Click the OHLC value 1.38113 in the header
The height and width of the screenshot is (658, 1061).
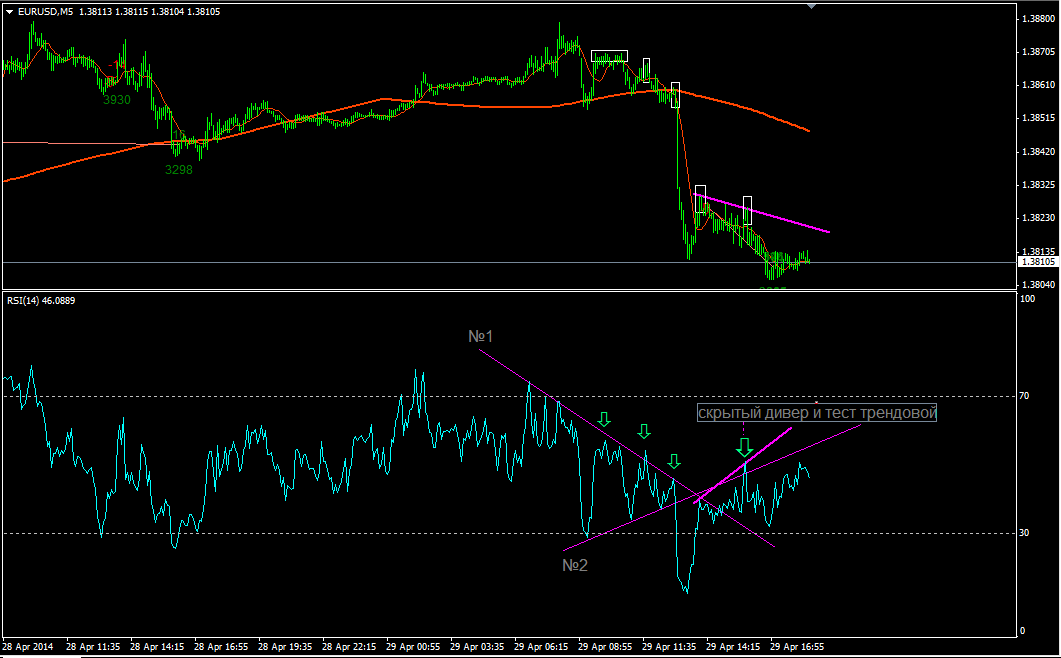tap(95, 12)
